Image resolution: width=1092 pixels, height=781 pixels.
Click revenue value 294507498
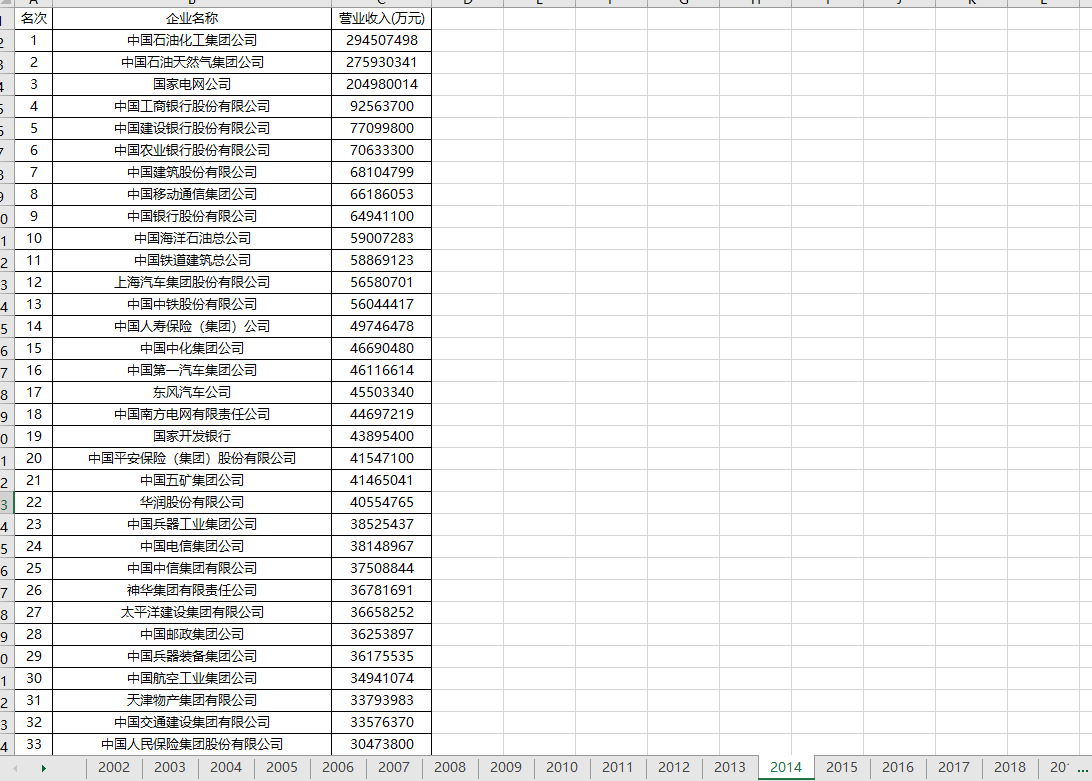click(x=382, y=40)
